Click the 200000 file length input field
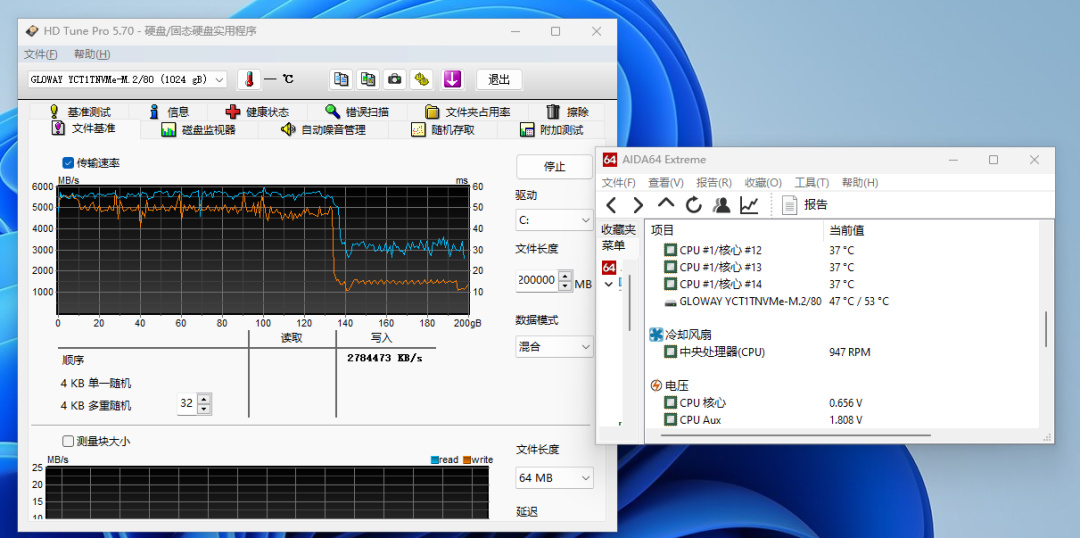Viewport: 1080px width, 538px height. 537,281
